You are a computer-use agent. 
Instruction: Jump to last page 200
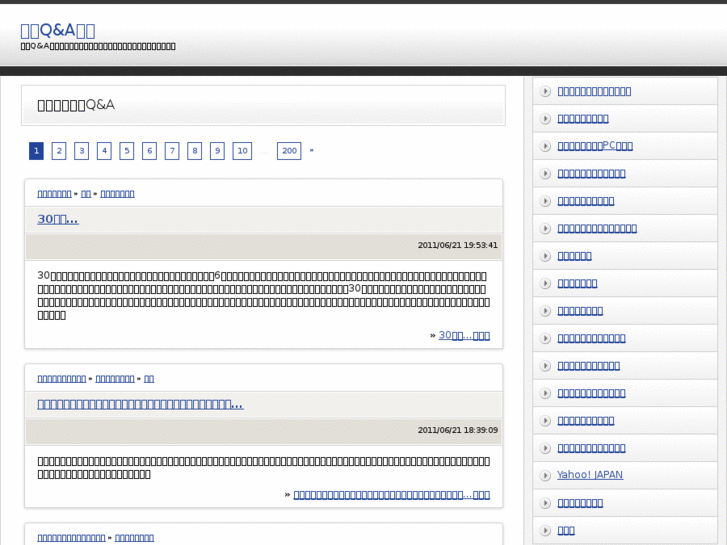click(289, 151)
